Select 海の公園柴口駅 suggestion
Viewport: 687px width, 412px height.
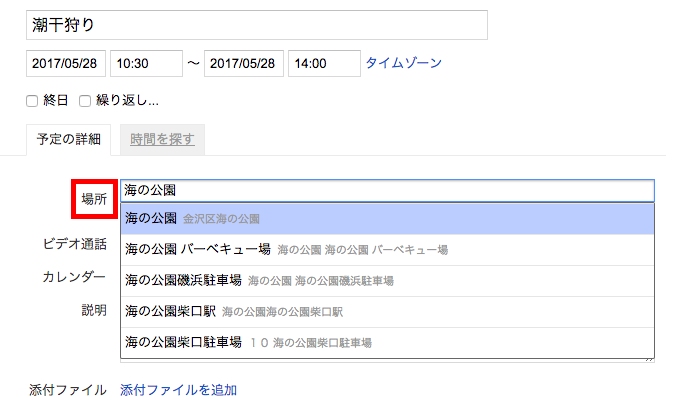click(x=387, y=312)
